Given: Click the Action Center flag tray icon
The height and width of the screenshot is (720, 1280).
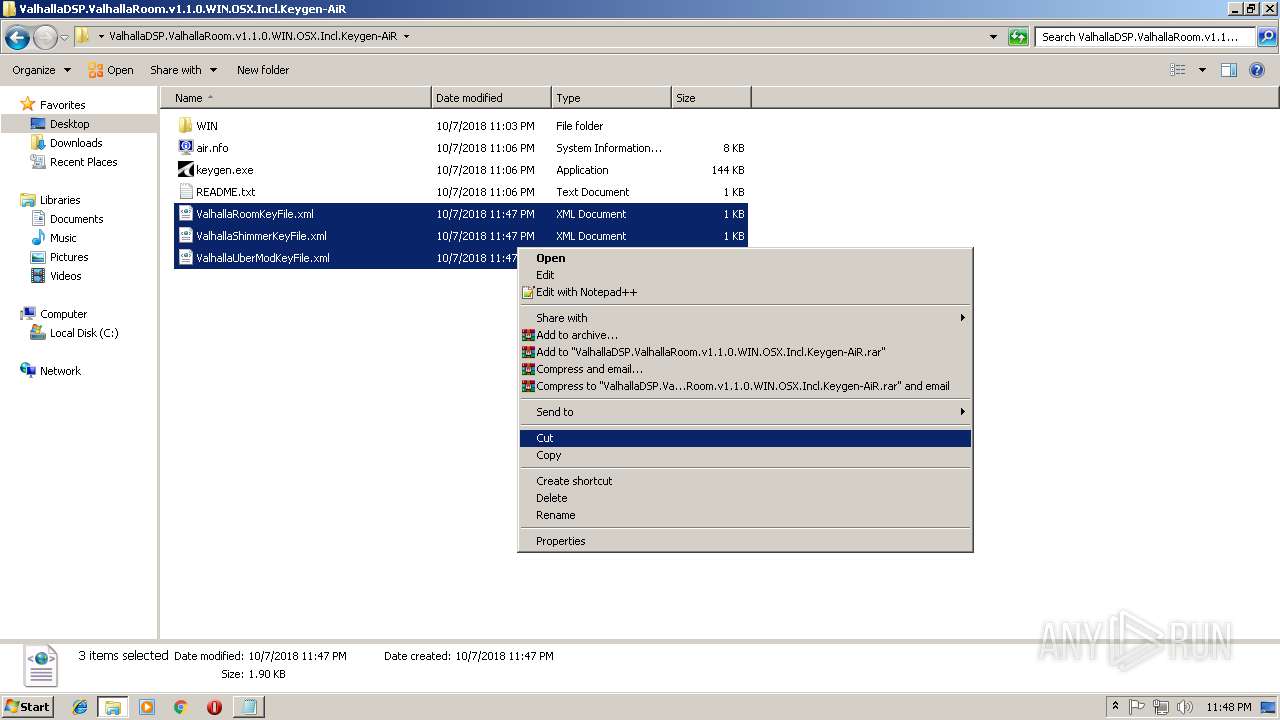Looking at the screenshot, I should point(1137,707).
